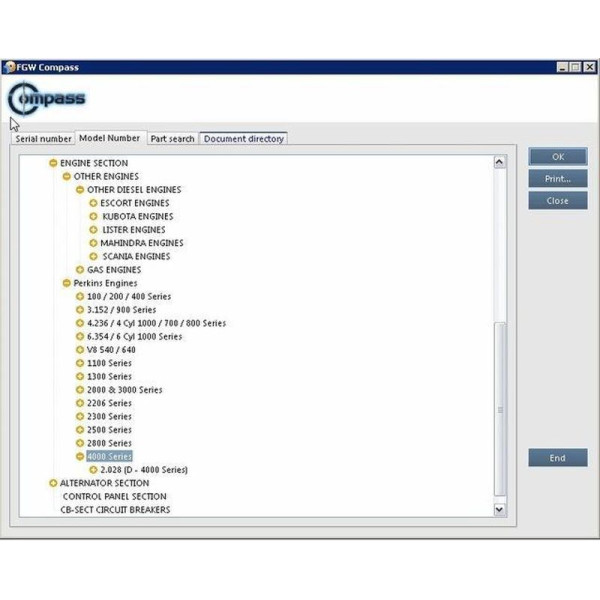Click the ALTERNATOR SECTION node icon

[x=53, y=483]
